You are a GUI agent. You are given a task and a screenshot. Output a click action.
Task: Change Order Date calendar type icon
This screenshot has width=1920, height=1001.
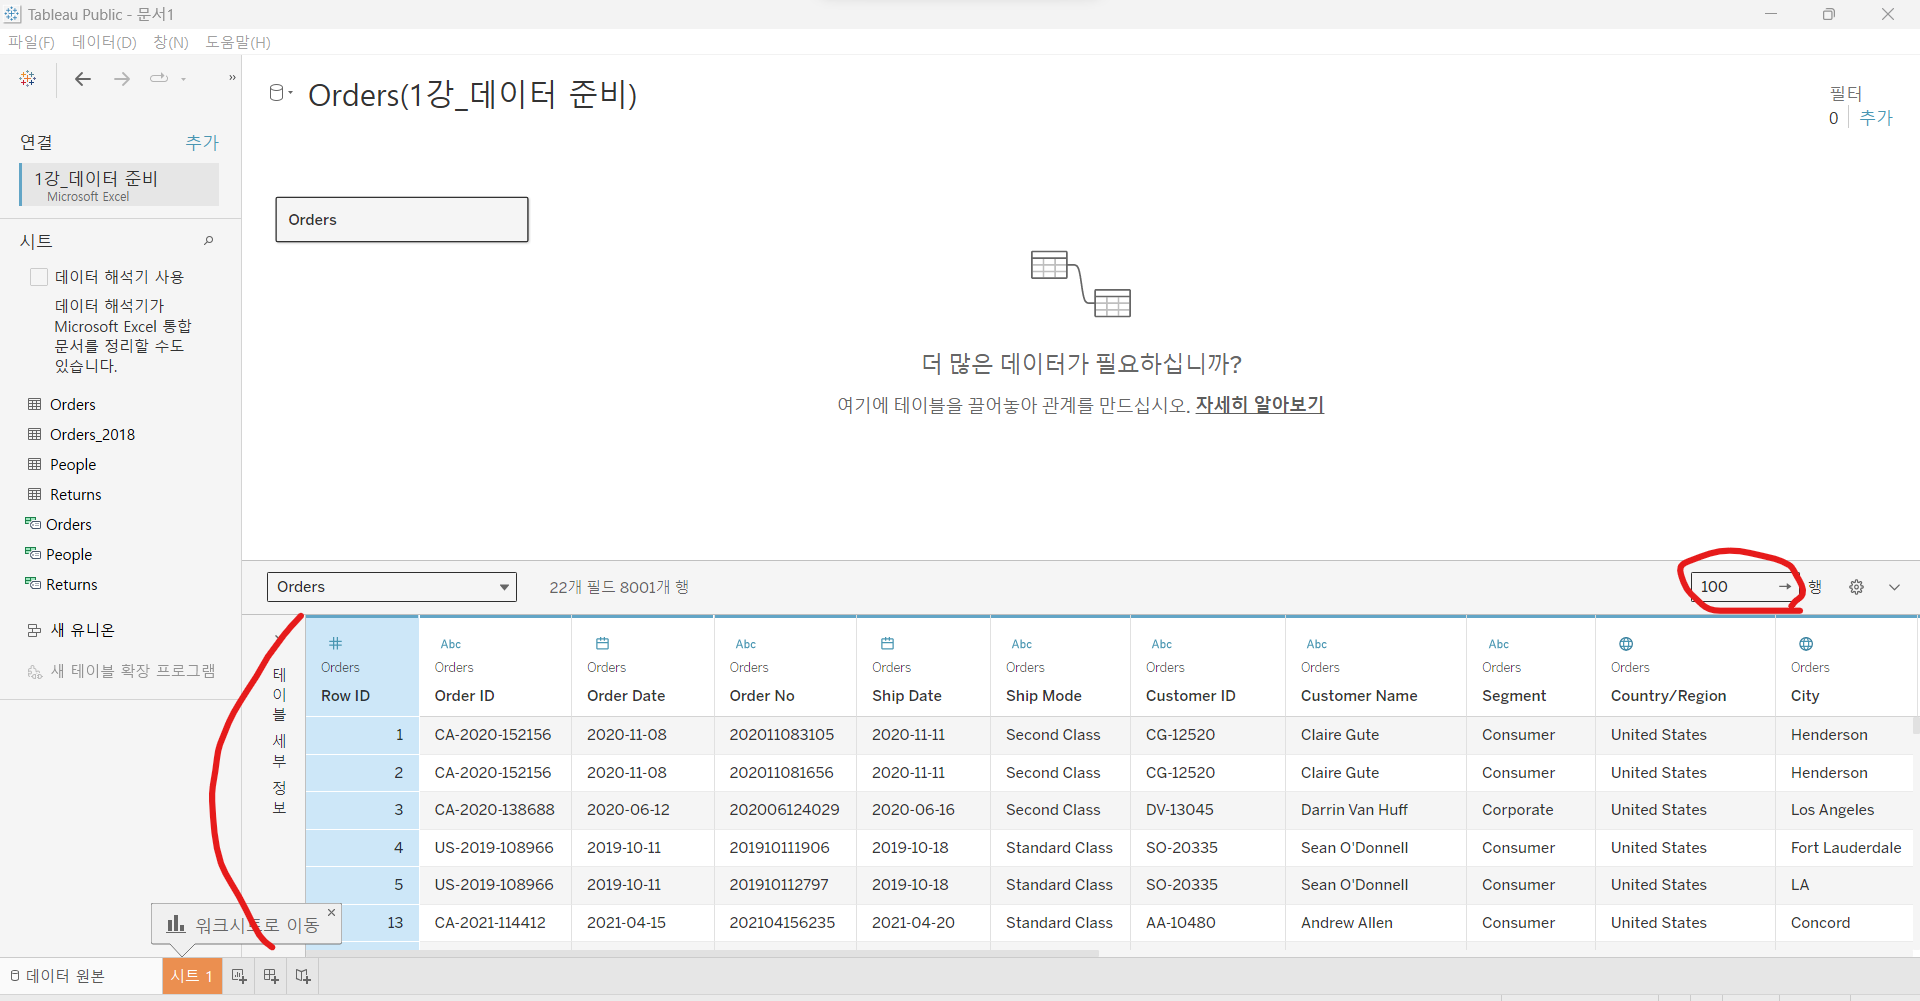click(602, 644)
